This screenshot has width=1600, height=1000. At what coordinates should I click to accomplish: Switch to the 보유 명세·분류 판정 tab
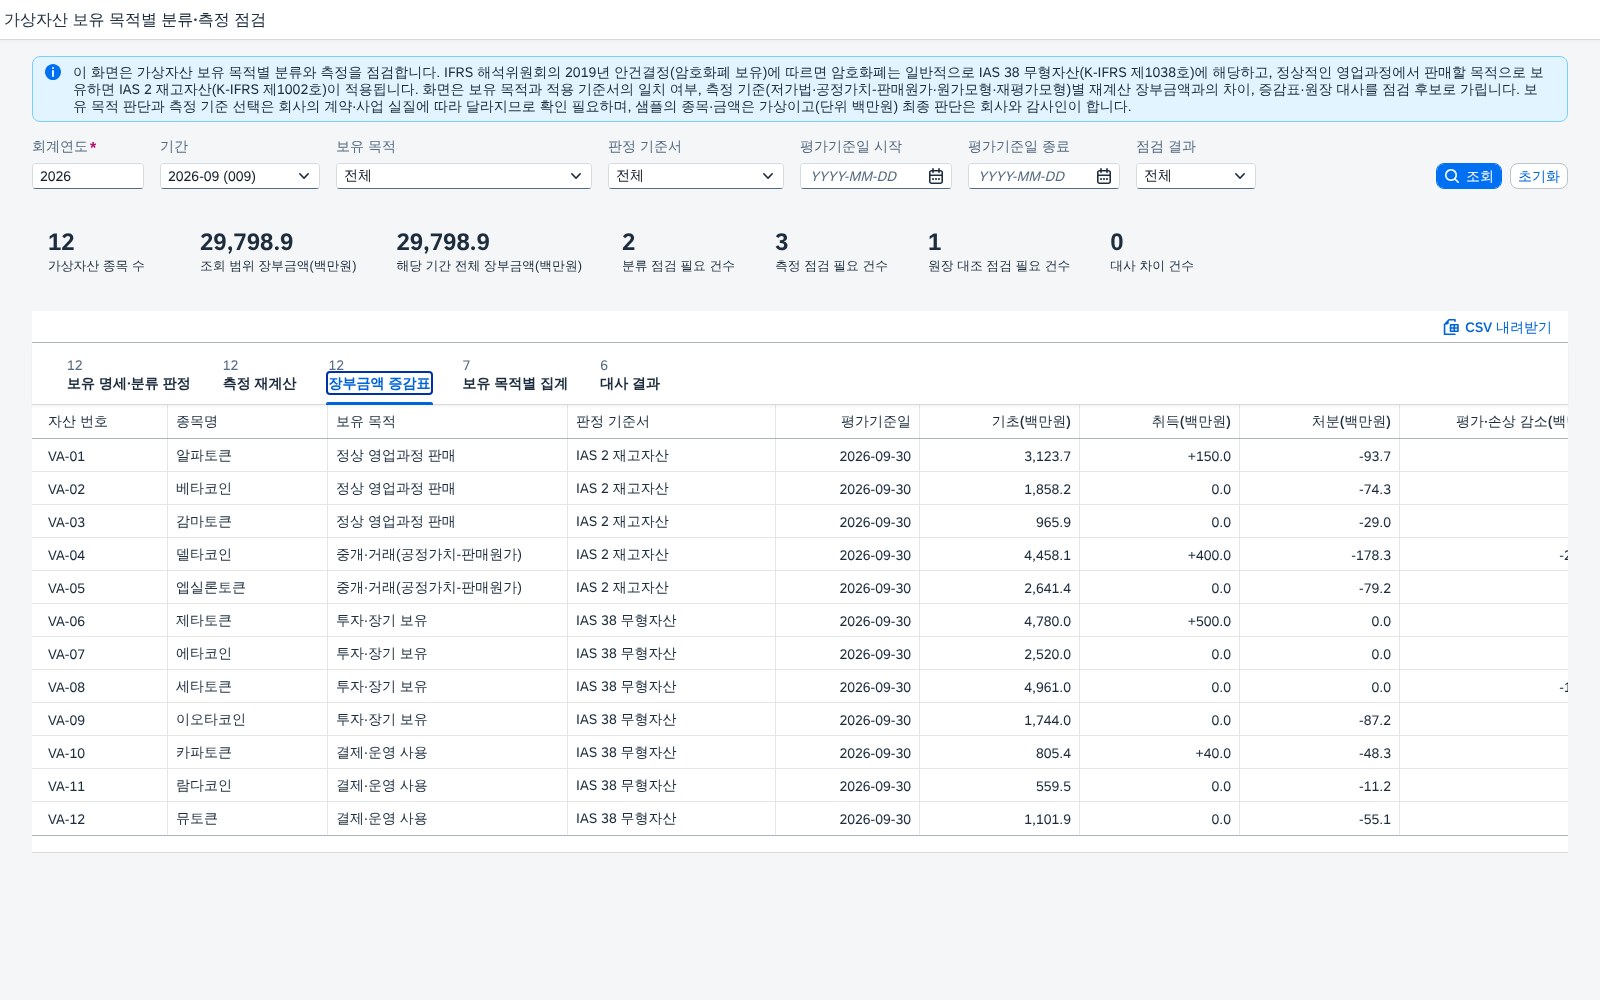pyautogui.click(x=128, y=383)
